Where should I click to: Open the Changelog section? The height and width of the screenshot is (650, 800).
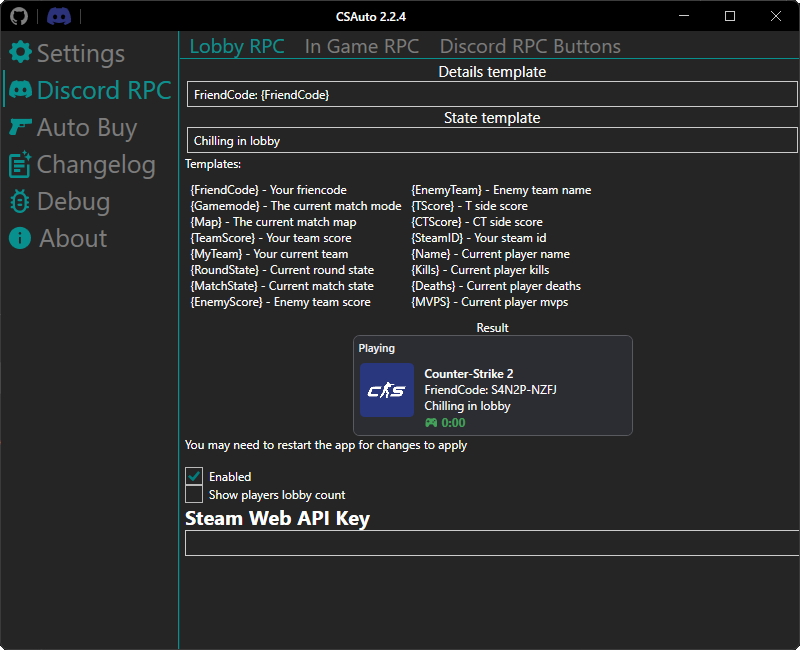coord(96,164)
